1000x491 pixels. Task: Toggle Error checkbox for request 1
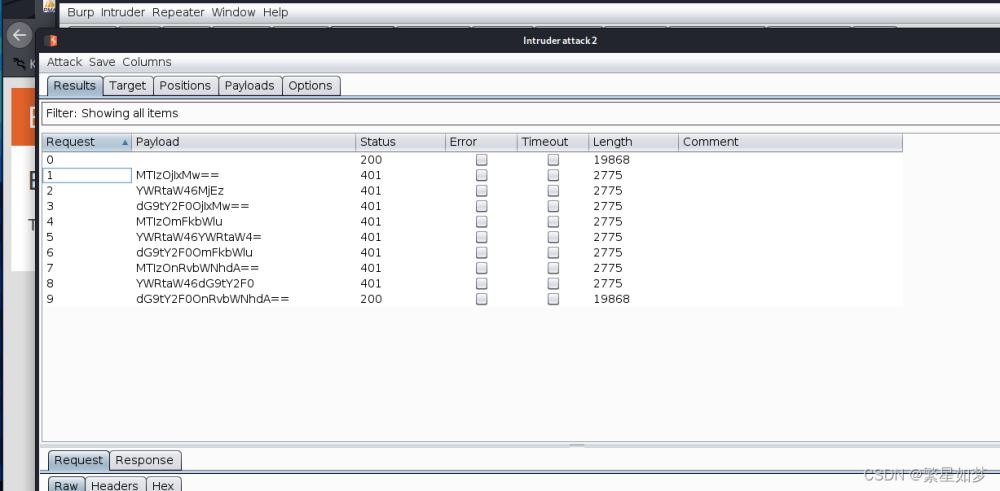(482, 175)
